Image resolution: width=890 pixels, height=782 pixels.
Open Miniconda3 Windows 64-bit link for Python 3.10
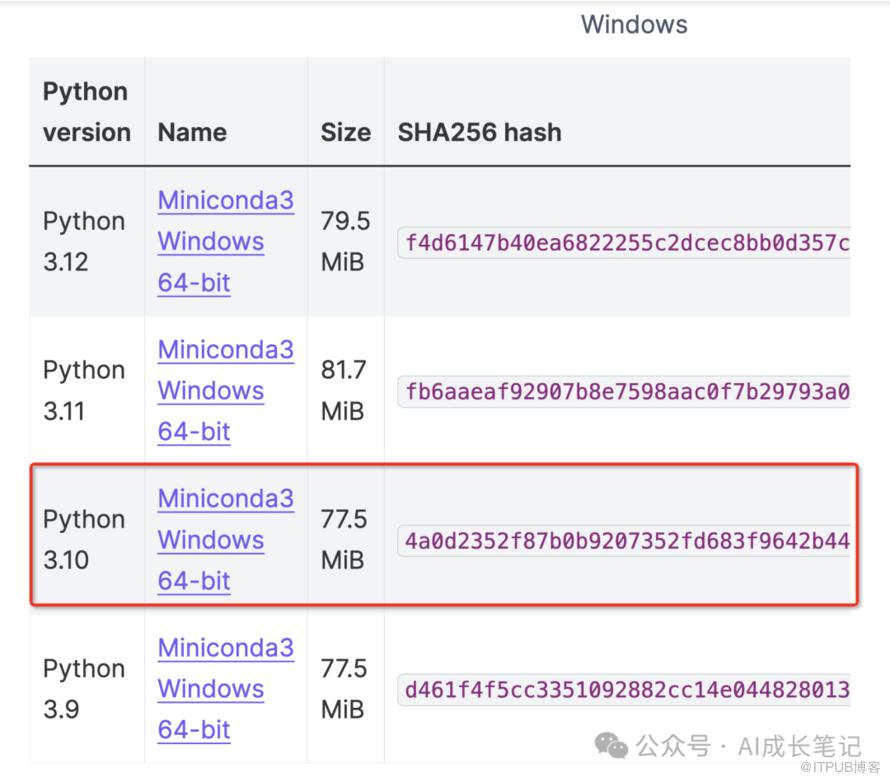(x=225, y=540)
